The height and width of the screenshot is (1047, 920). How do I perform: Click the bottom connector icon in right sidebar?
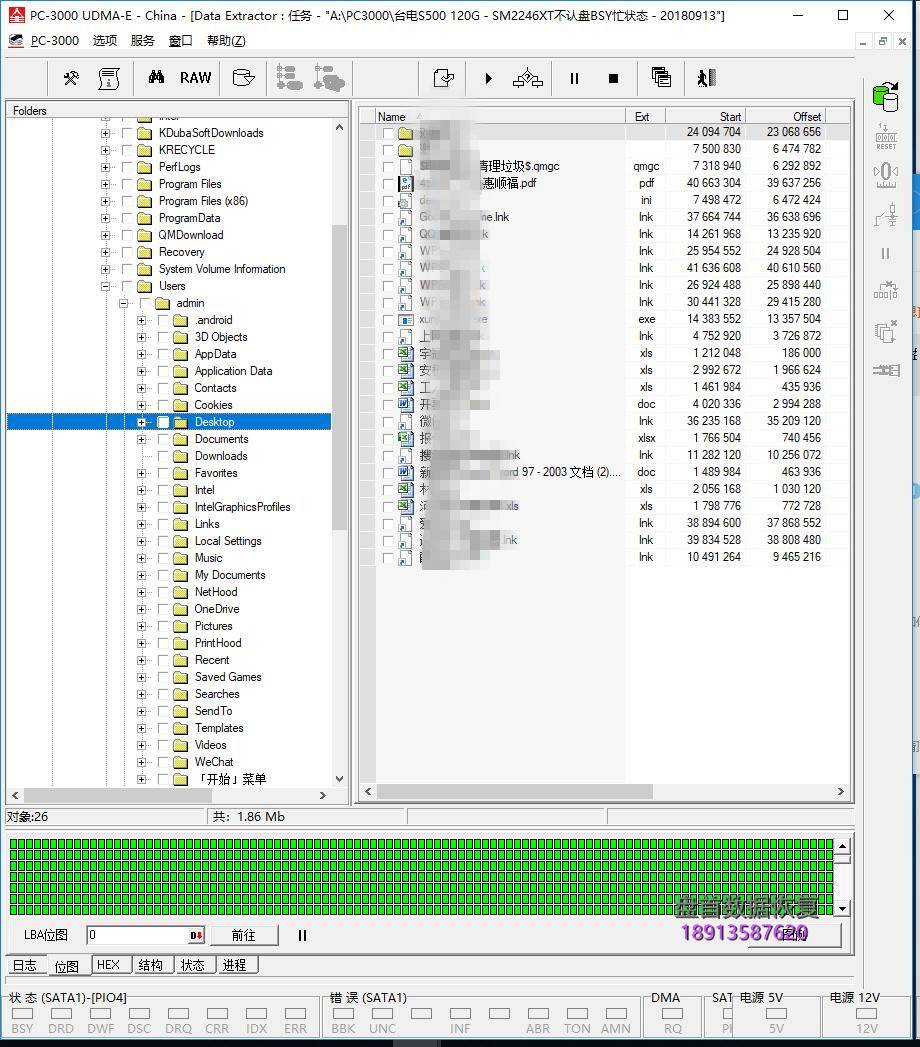(886, 370)
